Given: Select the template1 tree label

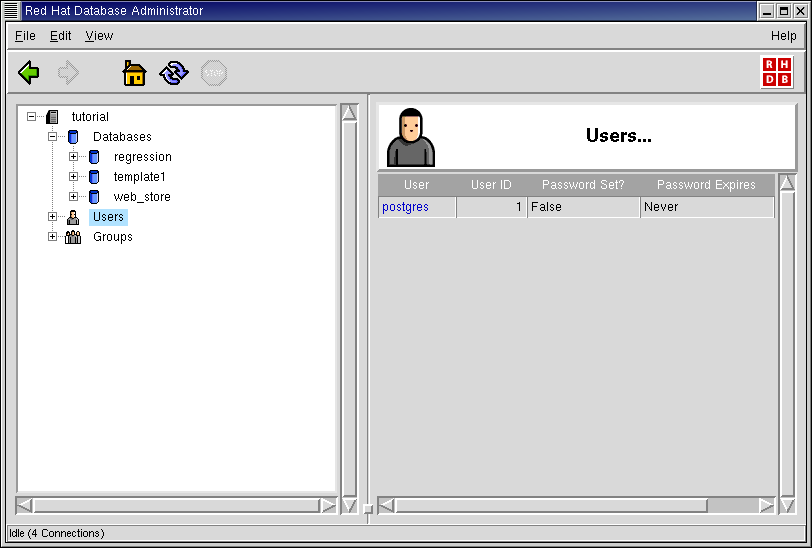Looking at the screenshot, I should tap(139, 177).
